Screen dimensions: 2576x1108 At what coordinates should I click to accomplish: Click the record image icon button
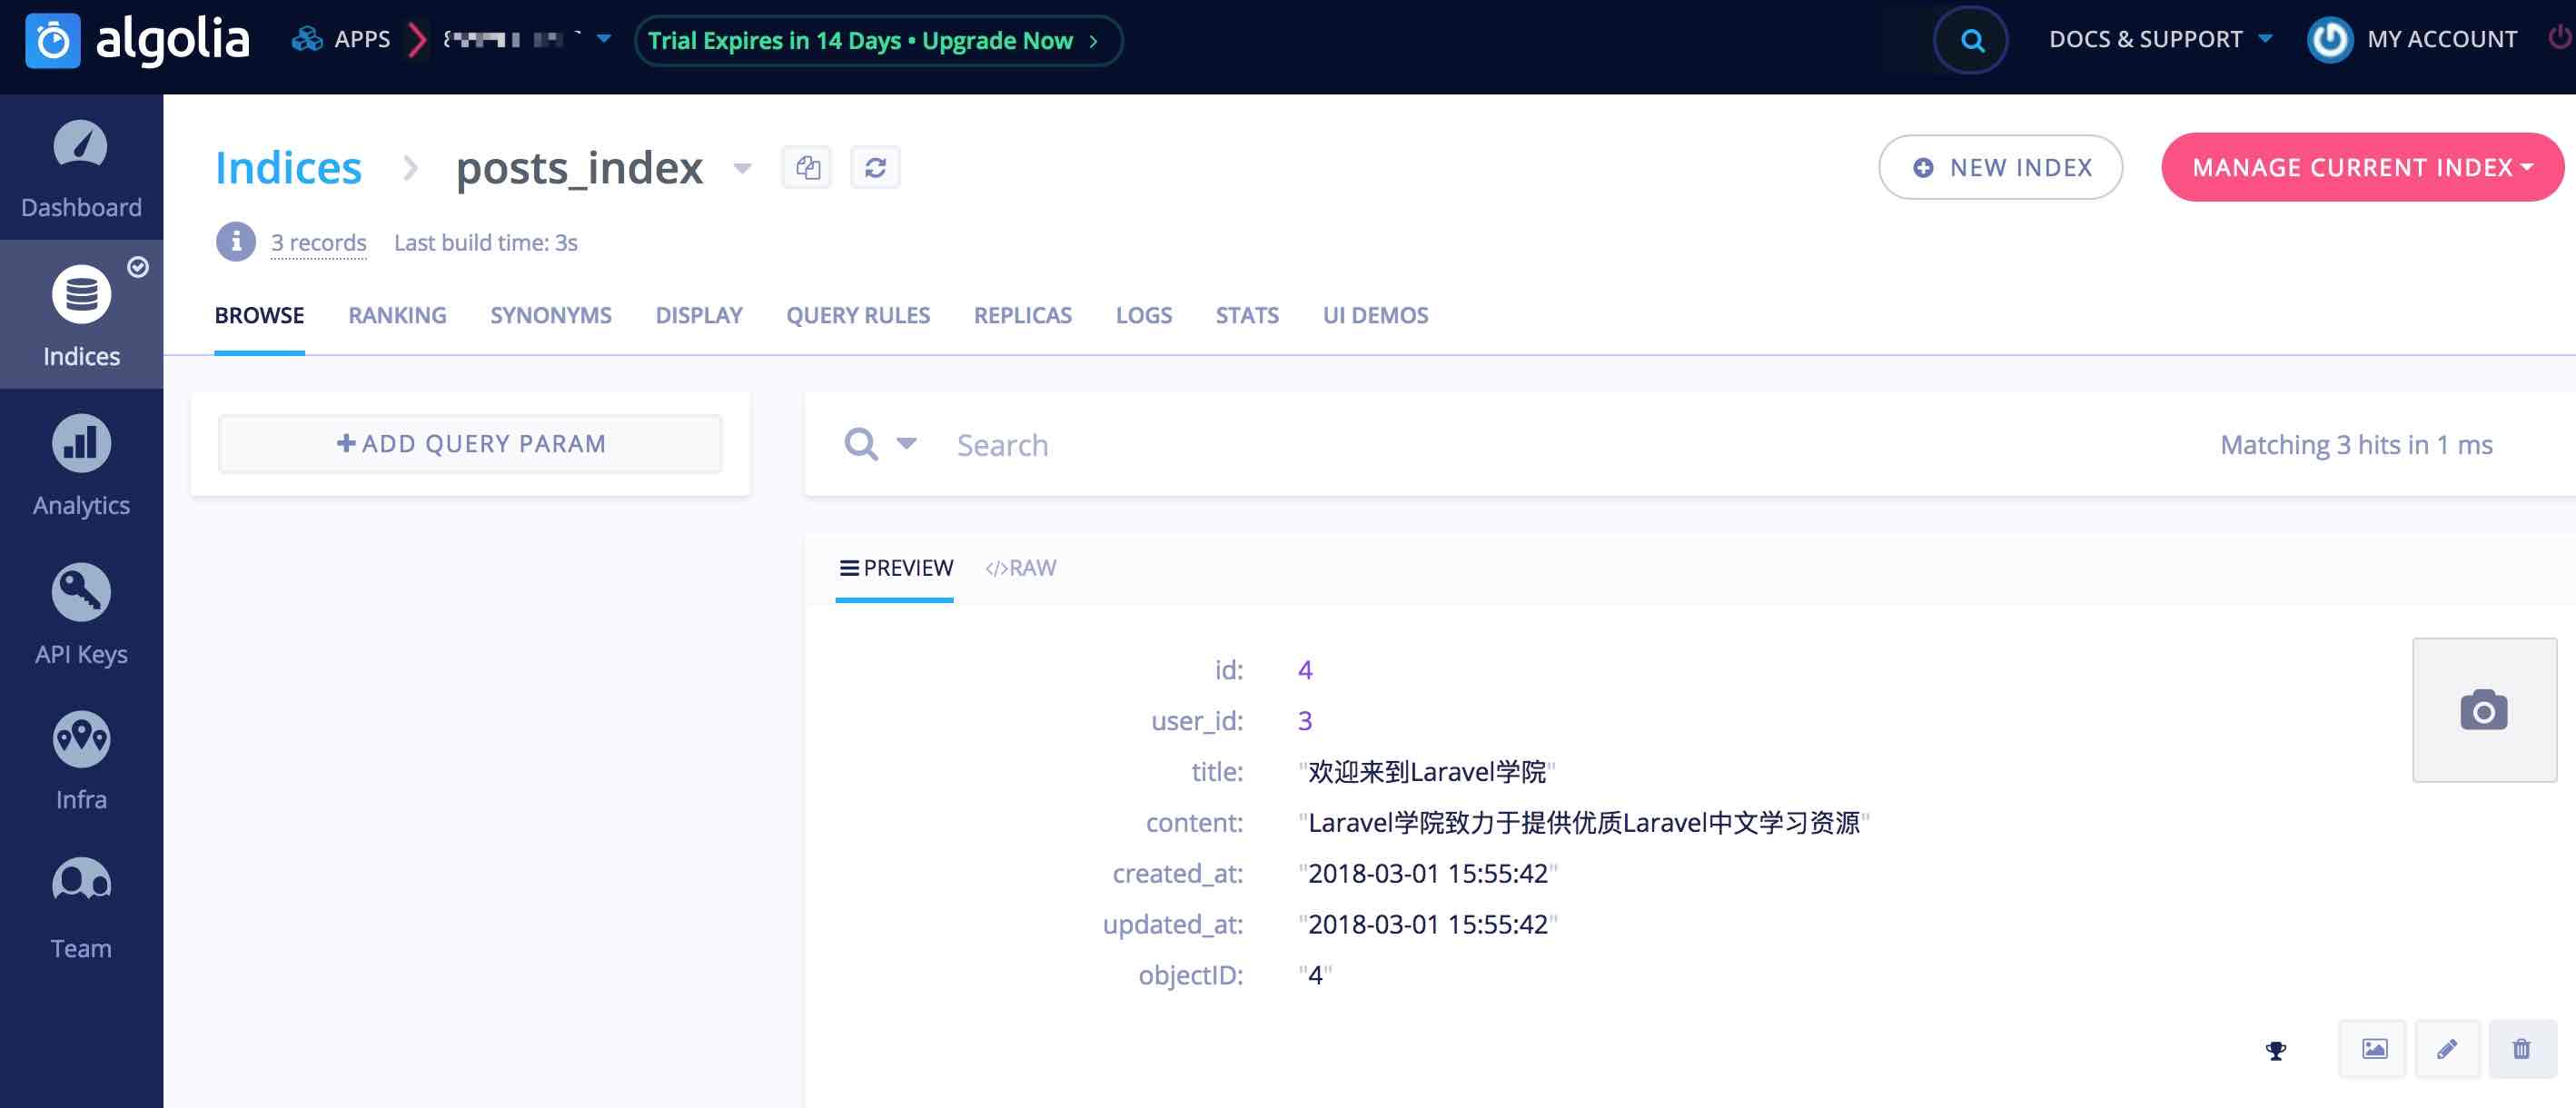[2373, 1049]
